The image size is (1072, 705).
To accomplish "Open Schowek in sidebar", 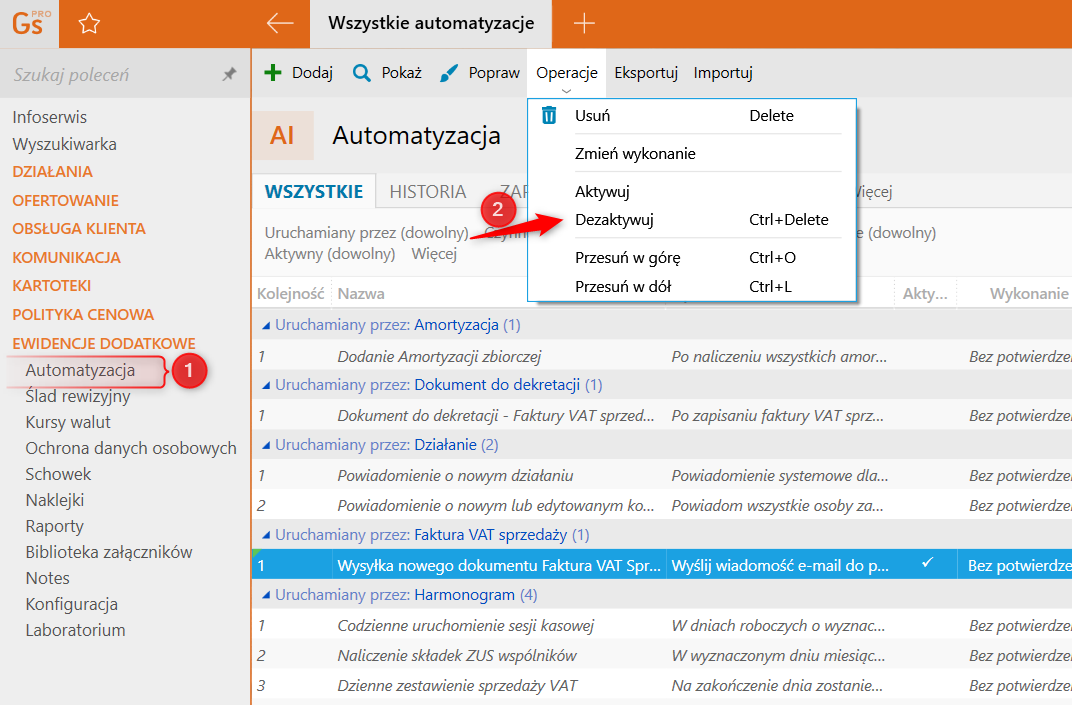I will tap(58, 474).
